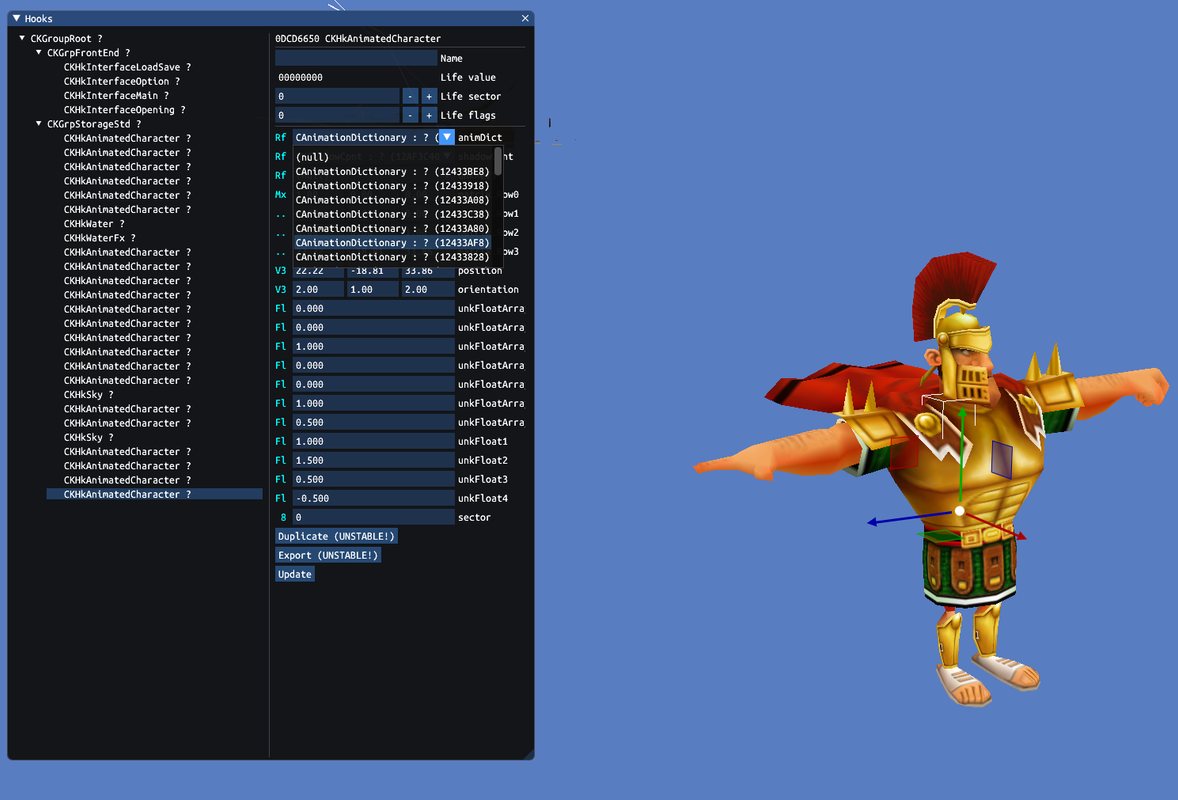Click the orientation Y field showing 1.00

[373, 289]
